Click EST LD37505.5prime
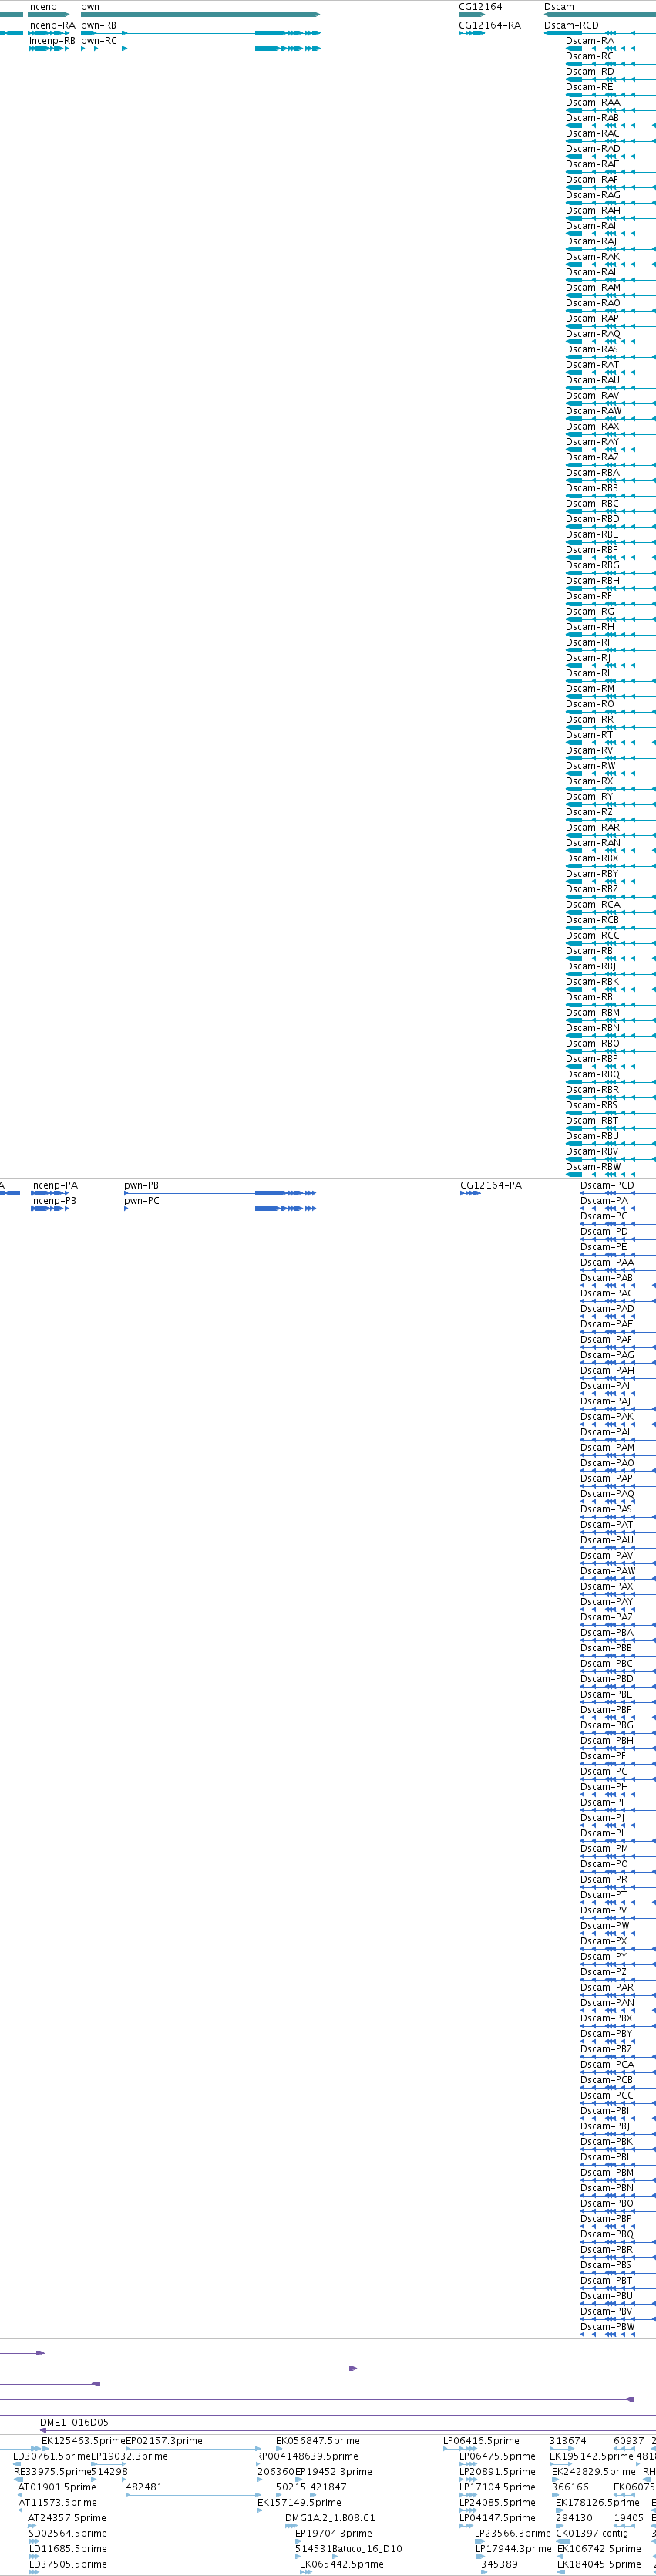The height and width of the screenshot is (2576, 656). [68, 2564]
